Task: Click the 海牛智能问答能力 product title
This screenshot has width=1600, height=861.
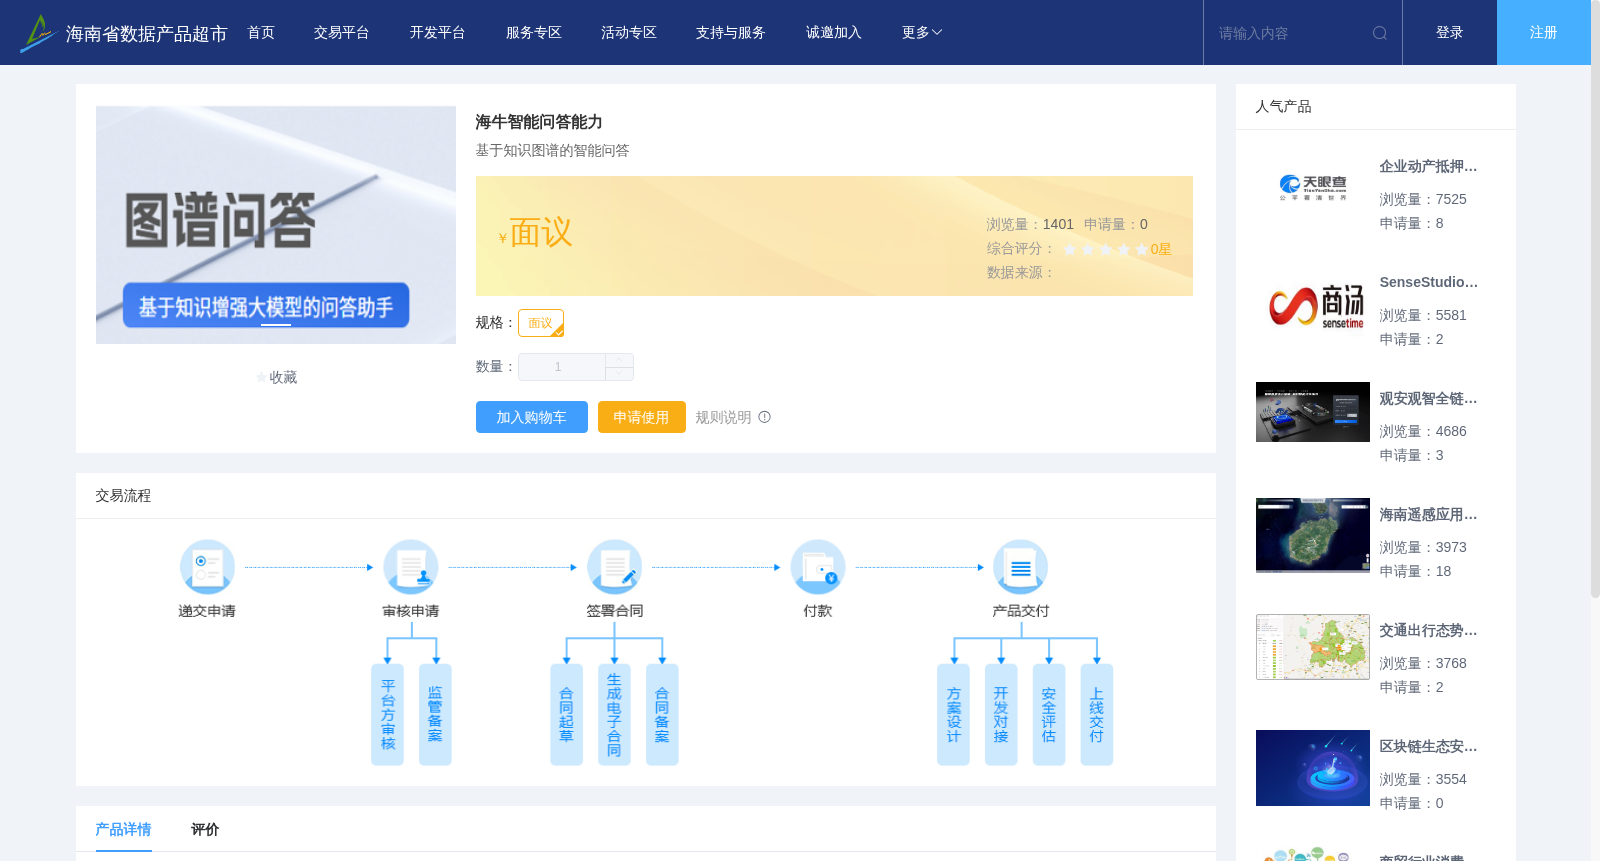Action: pos(539,122)
